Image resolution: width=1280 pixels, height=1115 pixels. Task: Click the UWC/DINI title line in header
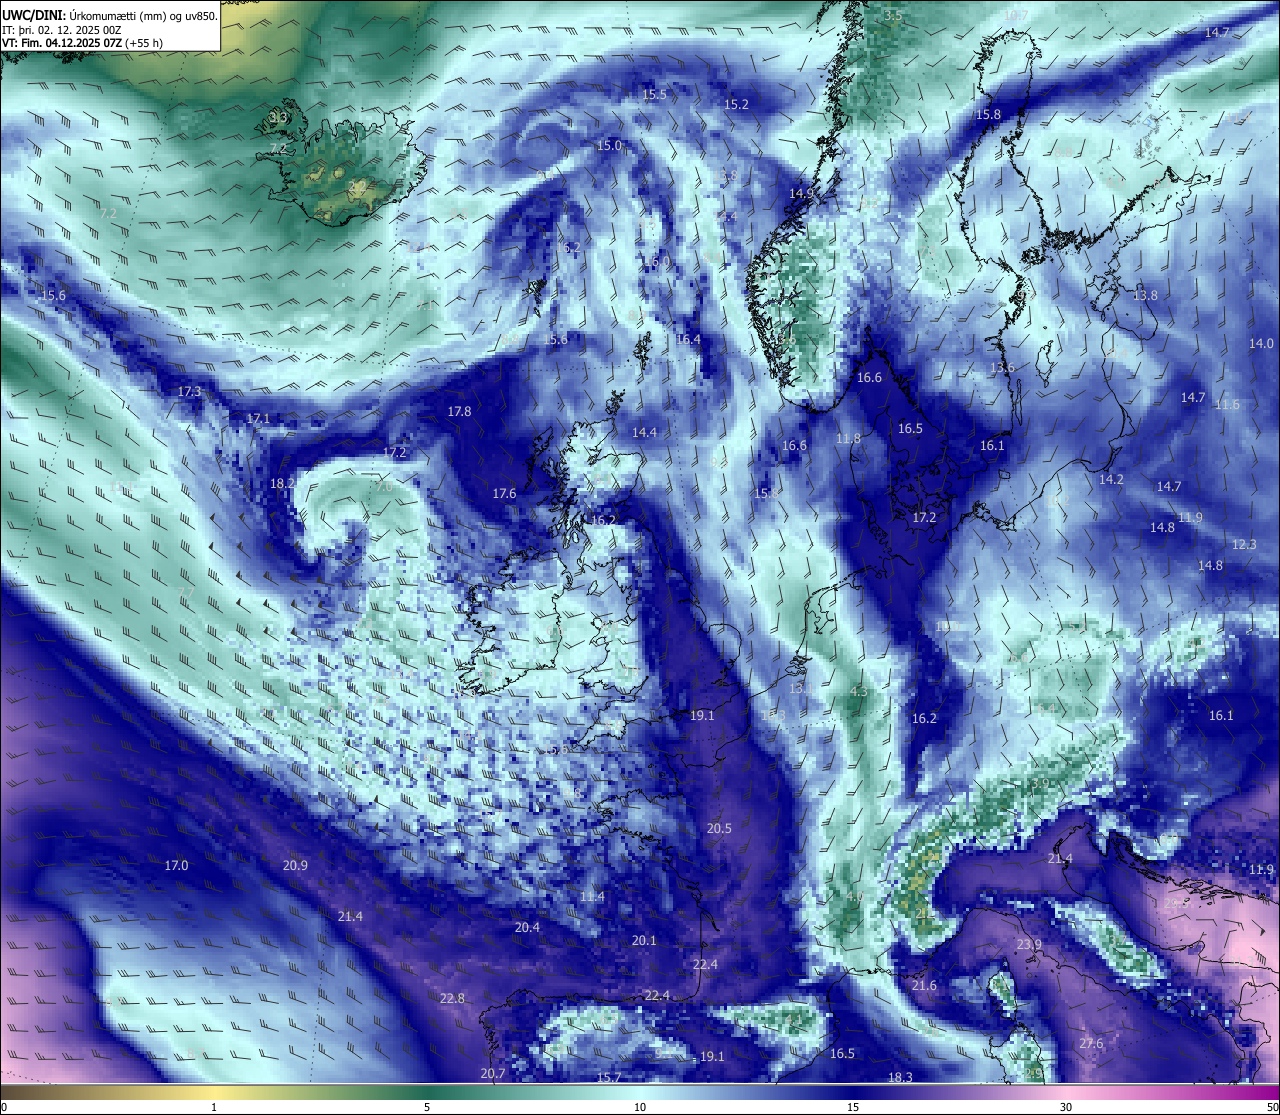coord(109,15)
